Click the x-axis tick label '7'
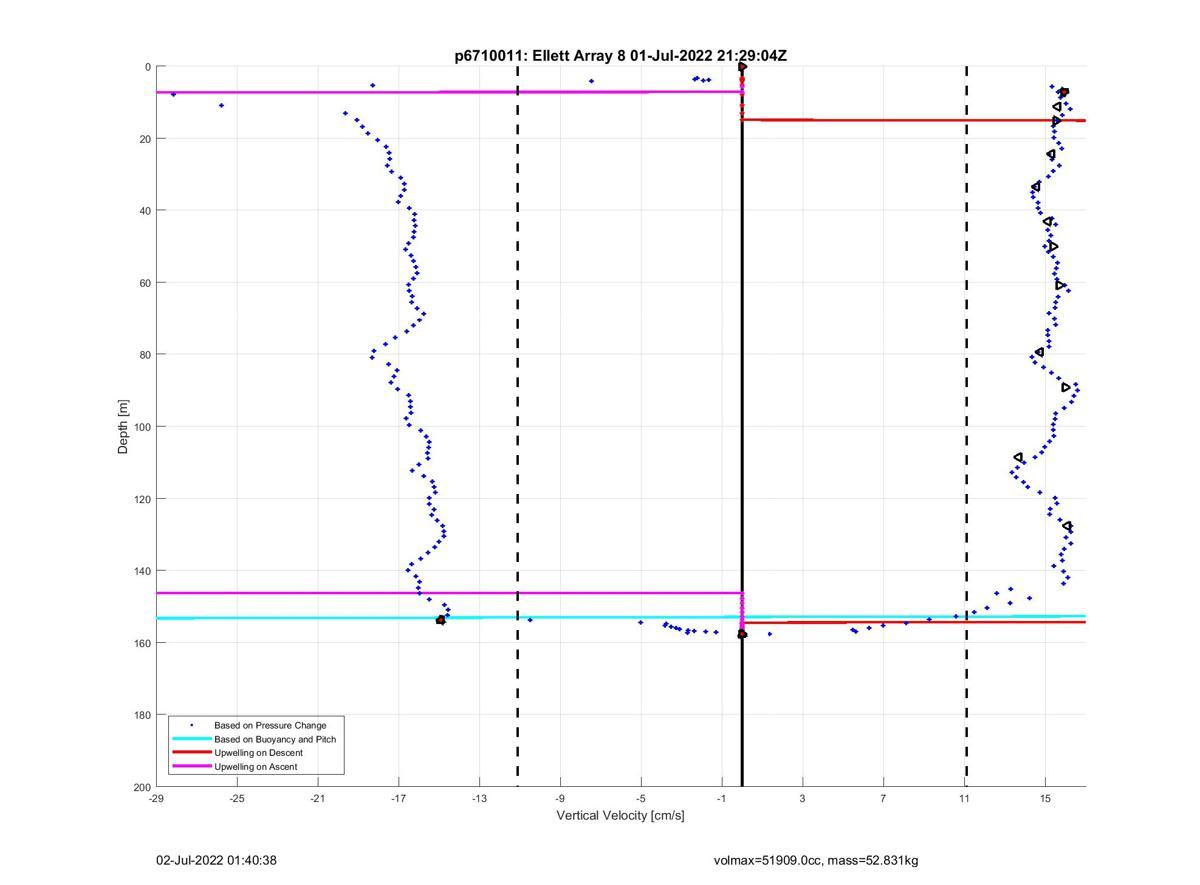Screen dimensions: 1200x885 point(883,798)
